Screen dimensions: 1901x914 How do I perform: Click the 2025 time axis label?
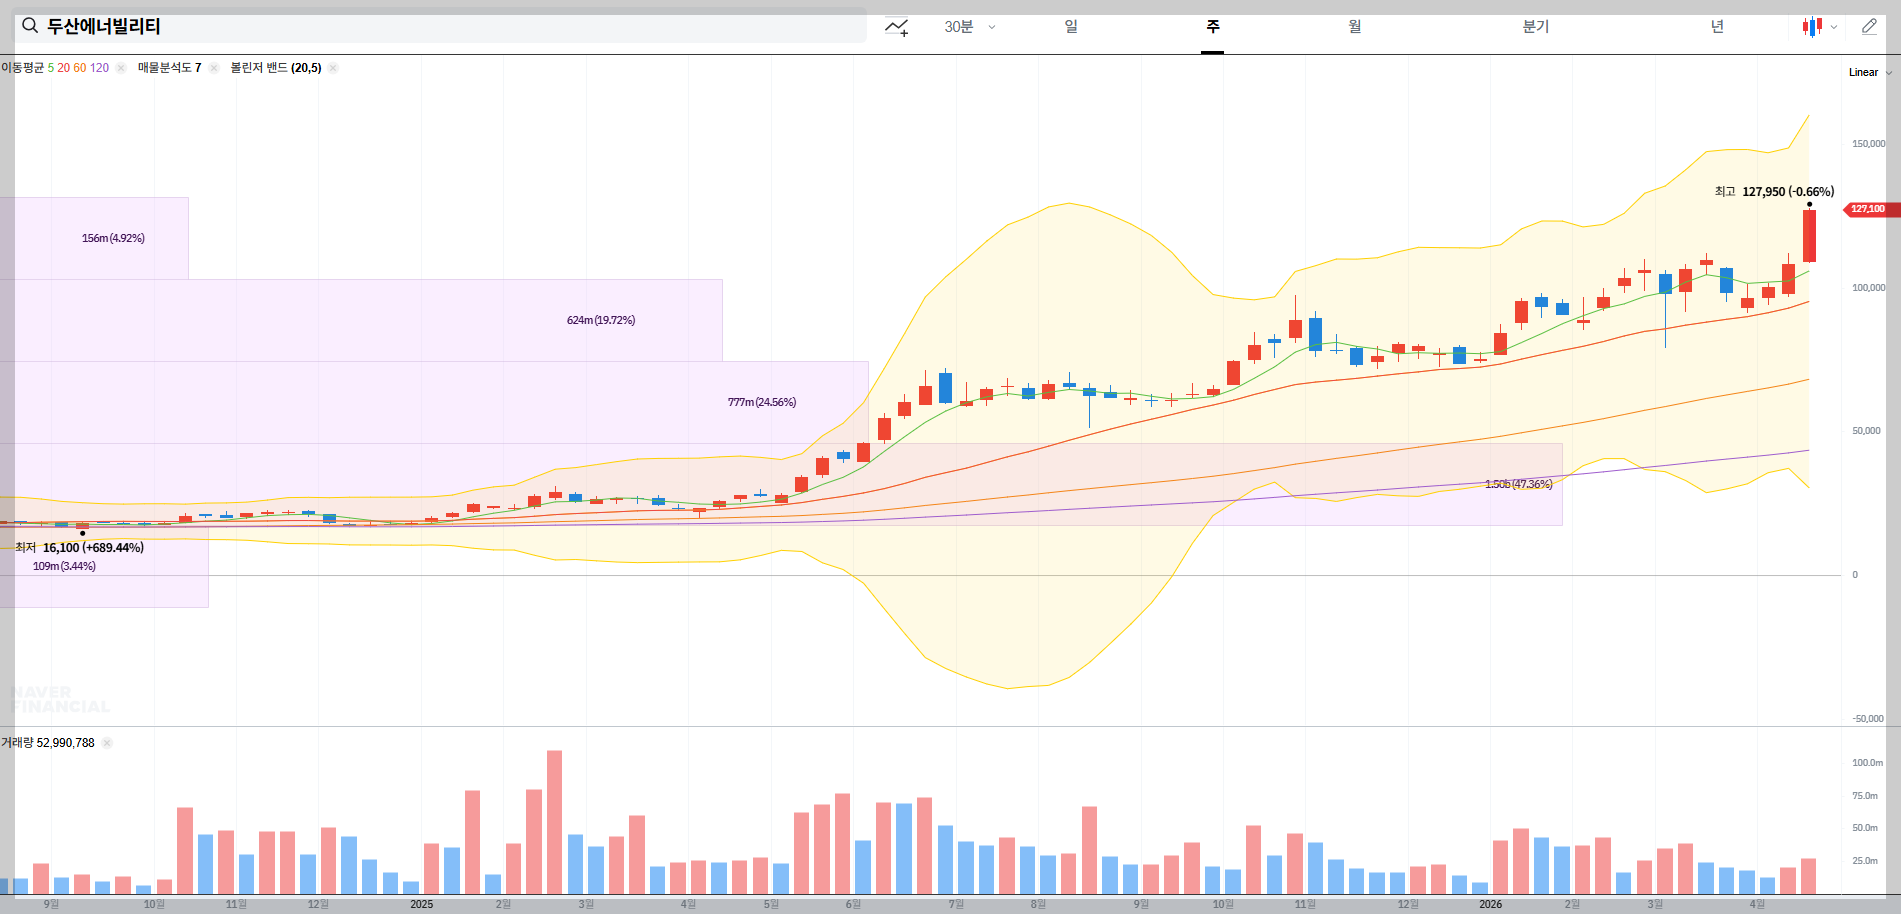click(422, 904)
